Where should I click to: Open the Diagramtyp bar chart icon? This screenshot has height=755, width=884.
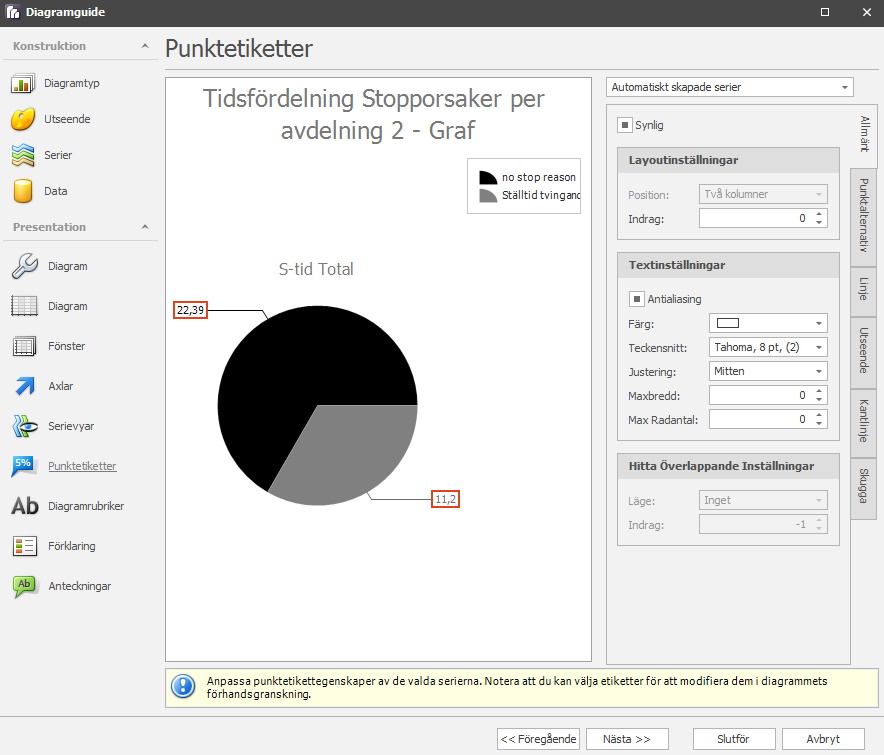(x=23, y=83)
